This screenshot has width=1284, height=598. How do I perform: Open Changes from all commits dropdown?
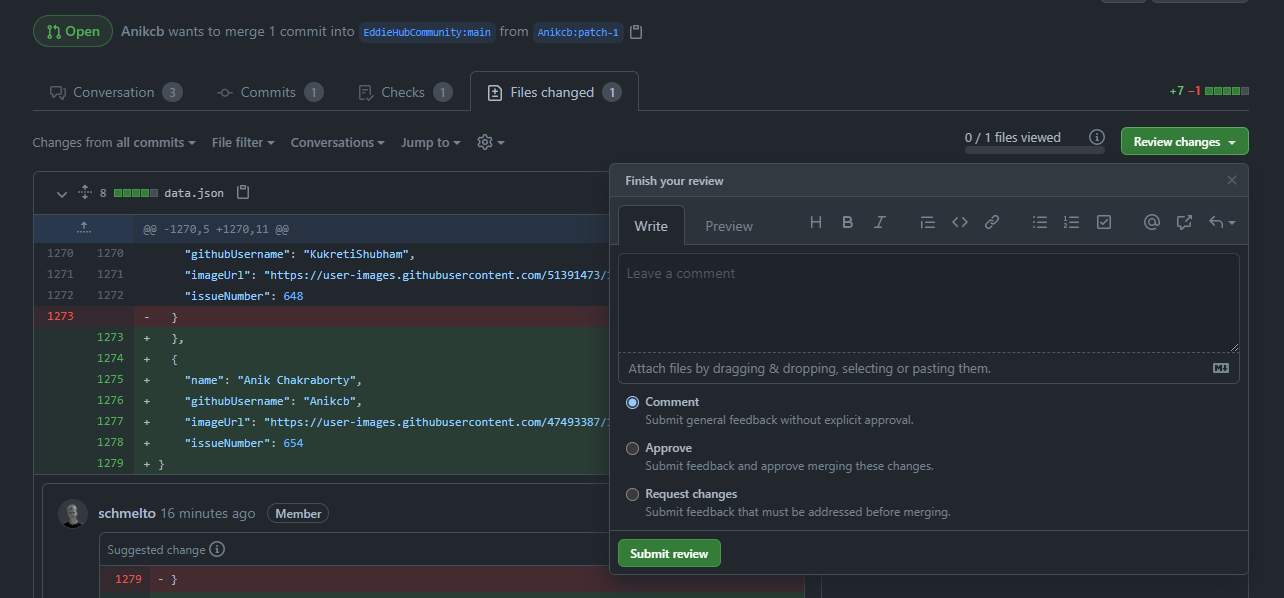[114, 143]
